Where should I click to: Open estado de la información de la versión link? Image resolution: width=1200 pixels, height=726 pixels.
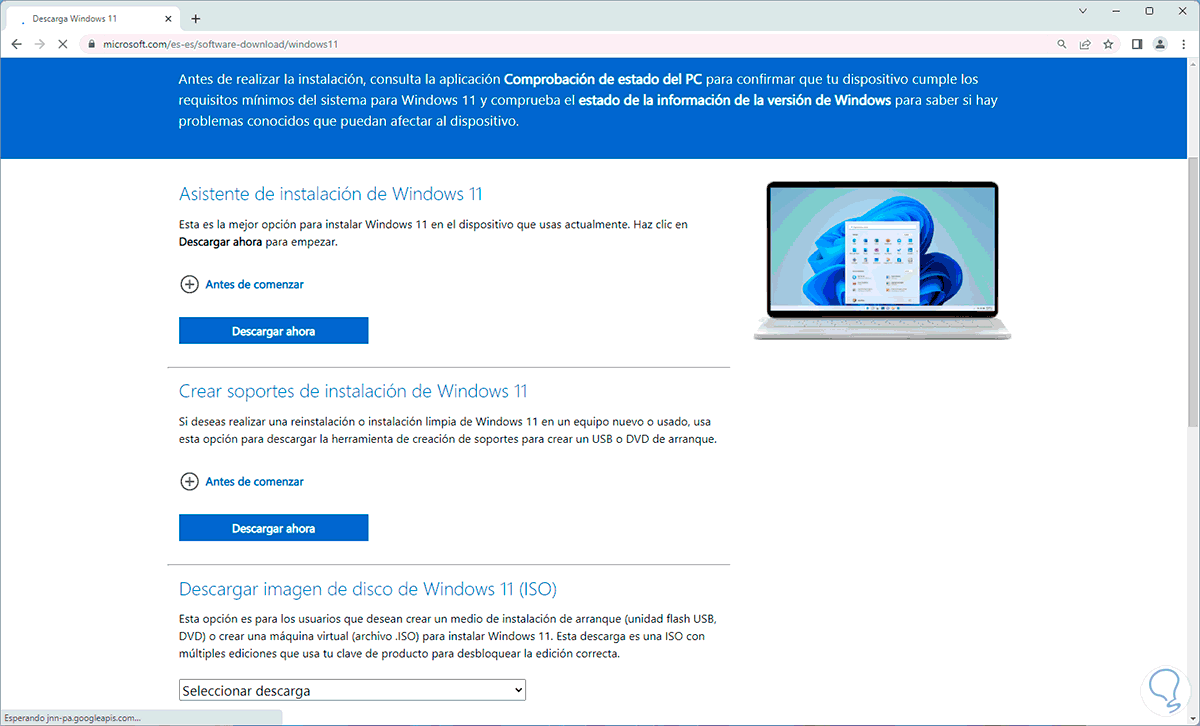tap(735, 100)
